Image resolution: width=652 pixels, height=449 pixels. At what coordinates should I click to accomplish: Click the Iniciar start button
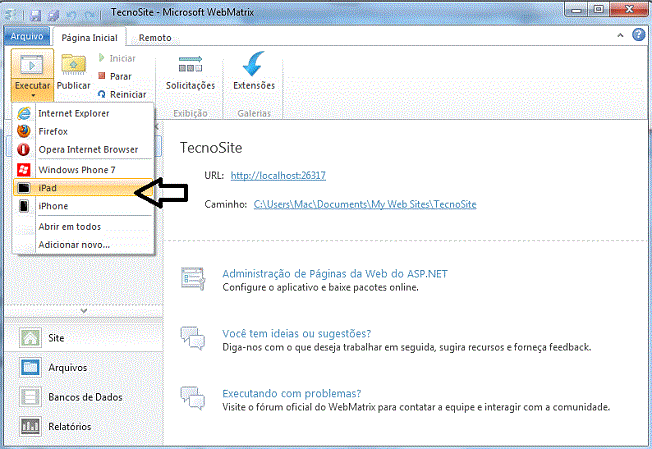[117, 58]
